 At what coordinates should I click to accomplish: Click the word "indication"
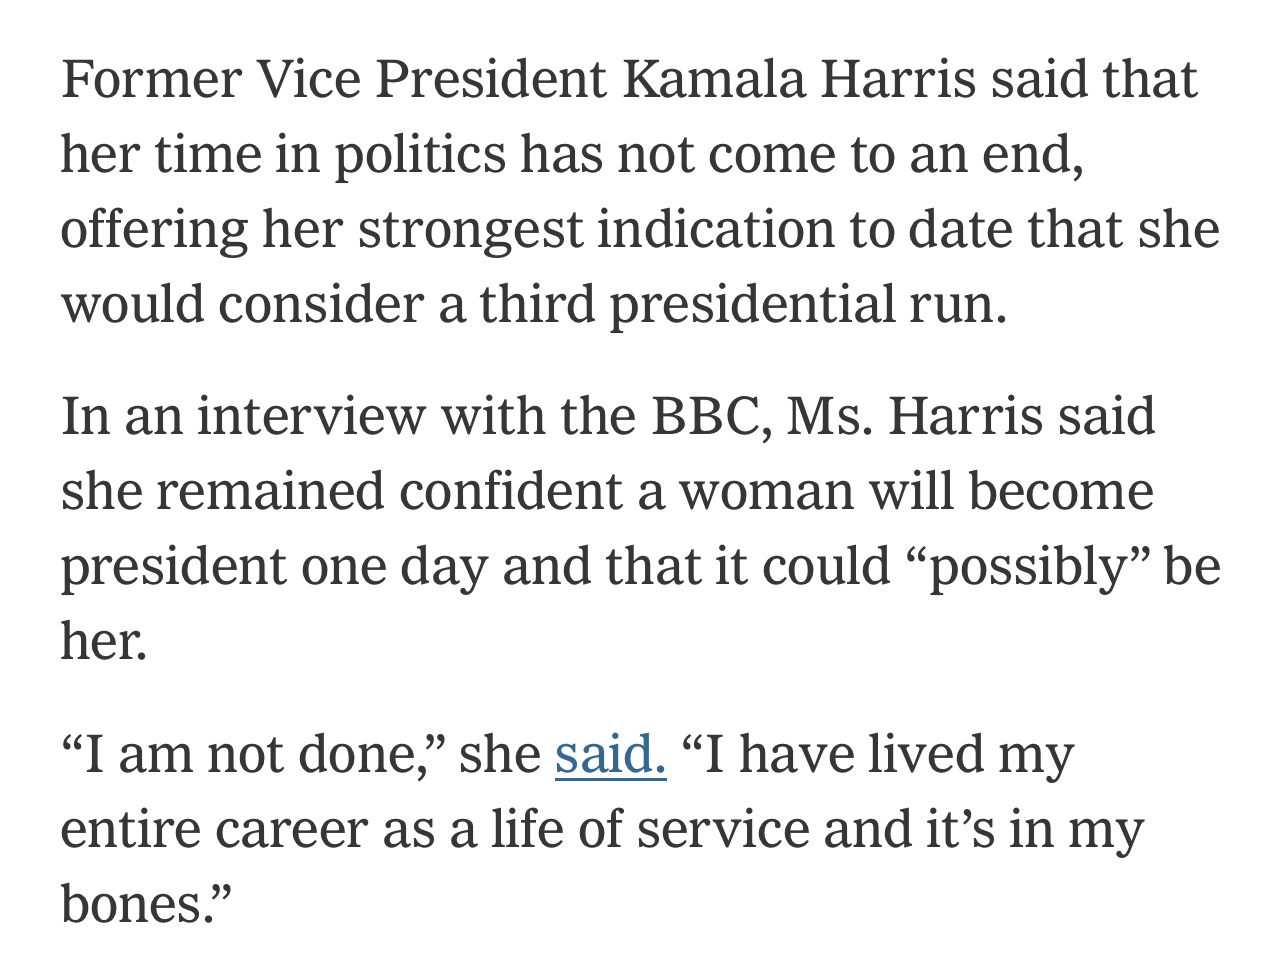[x=714, y=230]
